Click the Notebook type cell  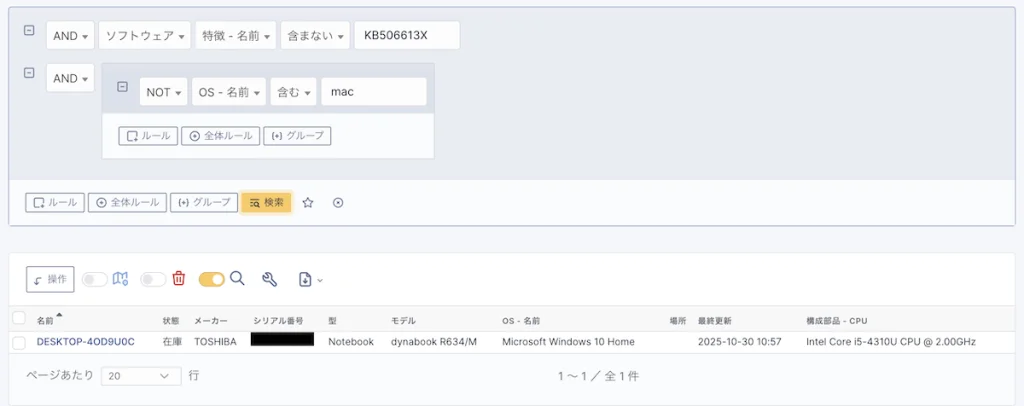(x=351, y=342)
